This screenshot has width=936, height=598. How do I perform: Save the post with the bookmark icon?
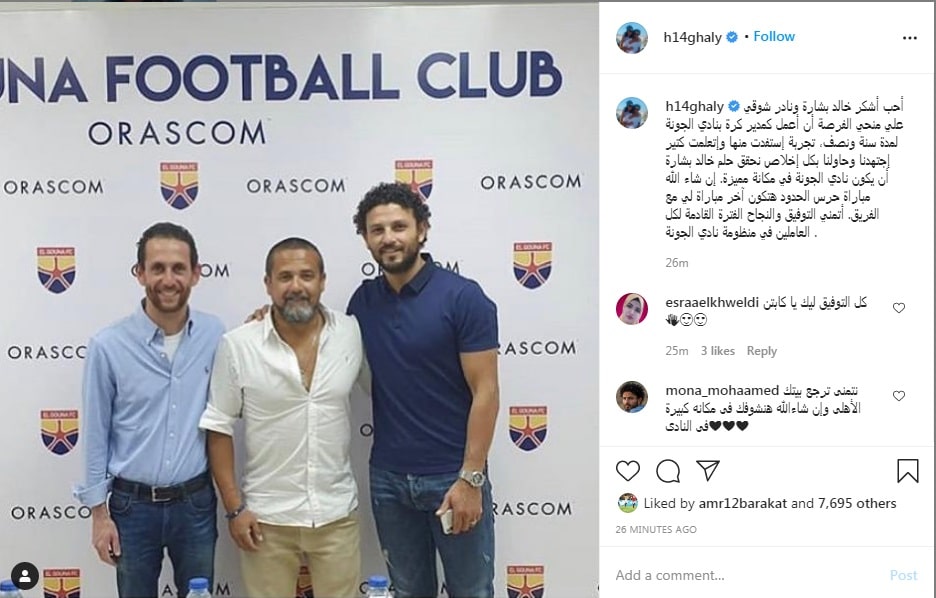coord(907,470)
